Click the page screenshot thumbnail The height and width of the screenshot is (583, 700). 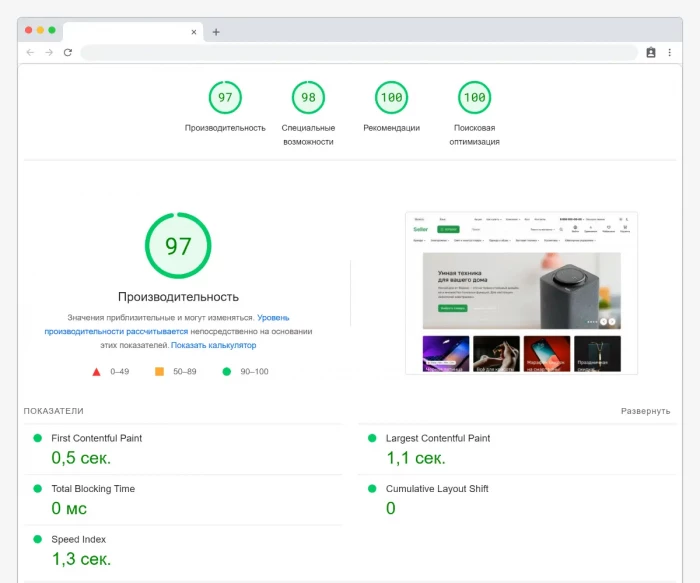[521, 293]
